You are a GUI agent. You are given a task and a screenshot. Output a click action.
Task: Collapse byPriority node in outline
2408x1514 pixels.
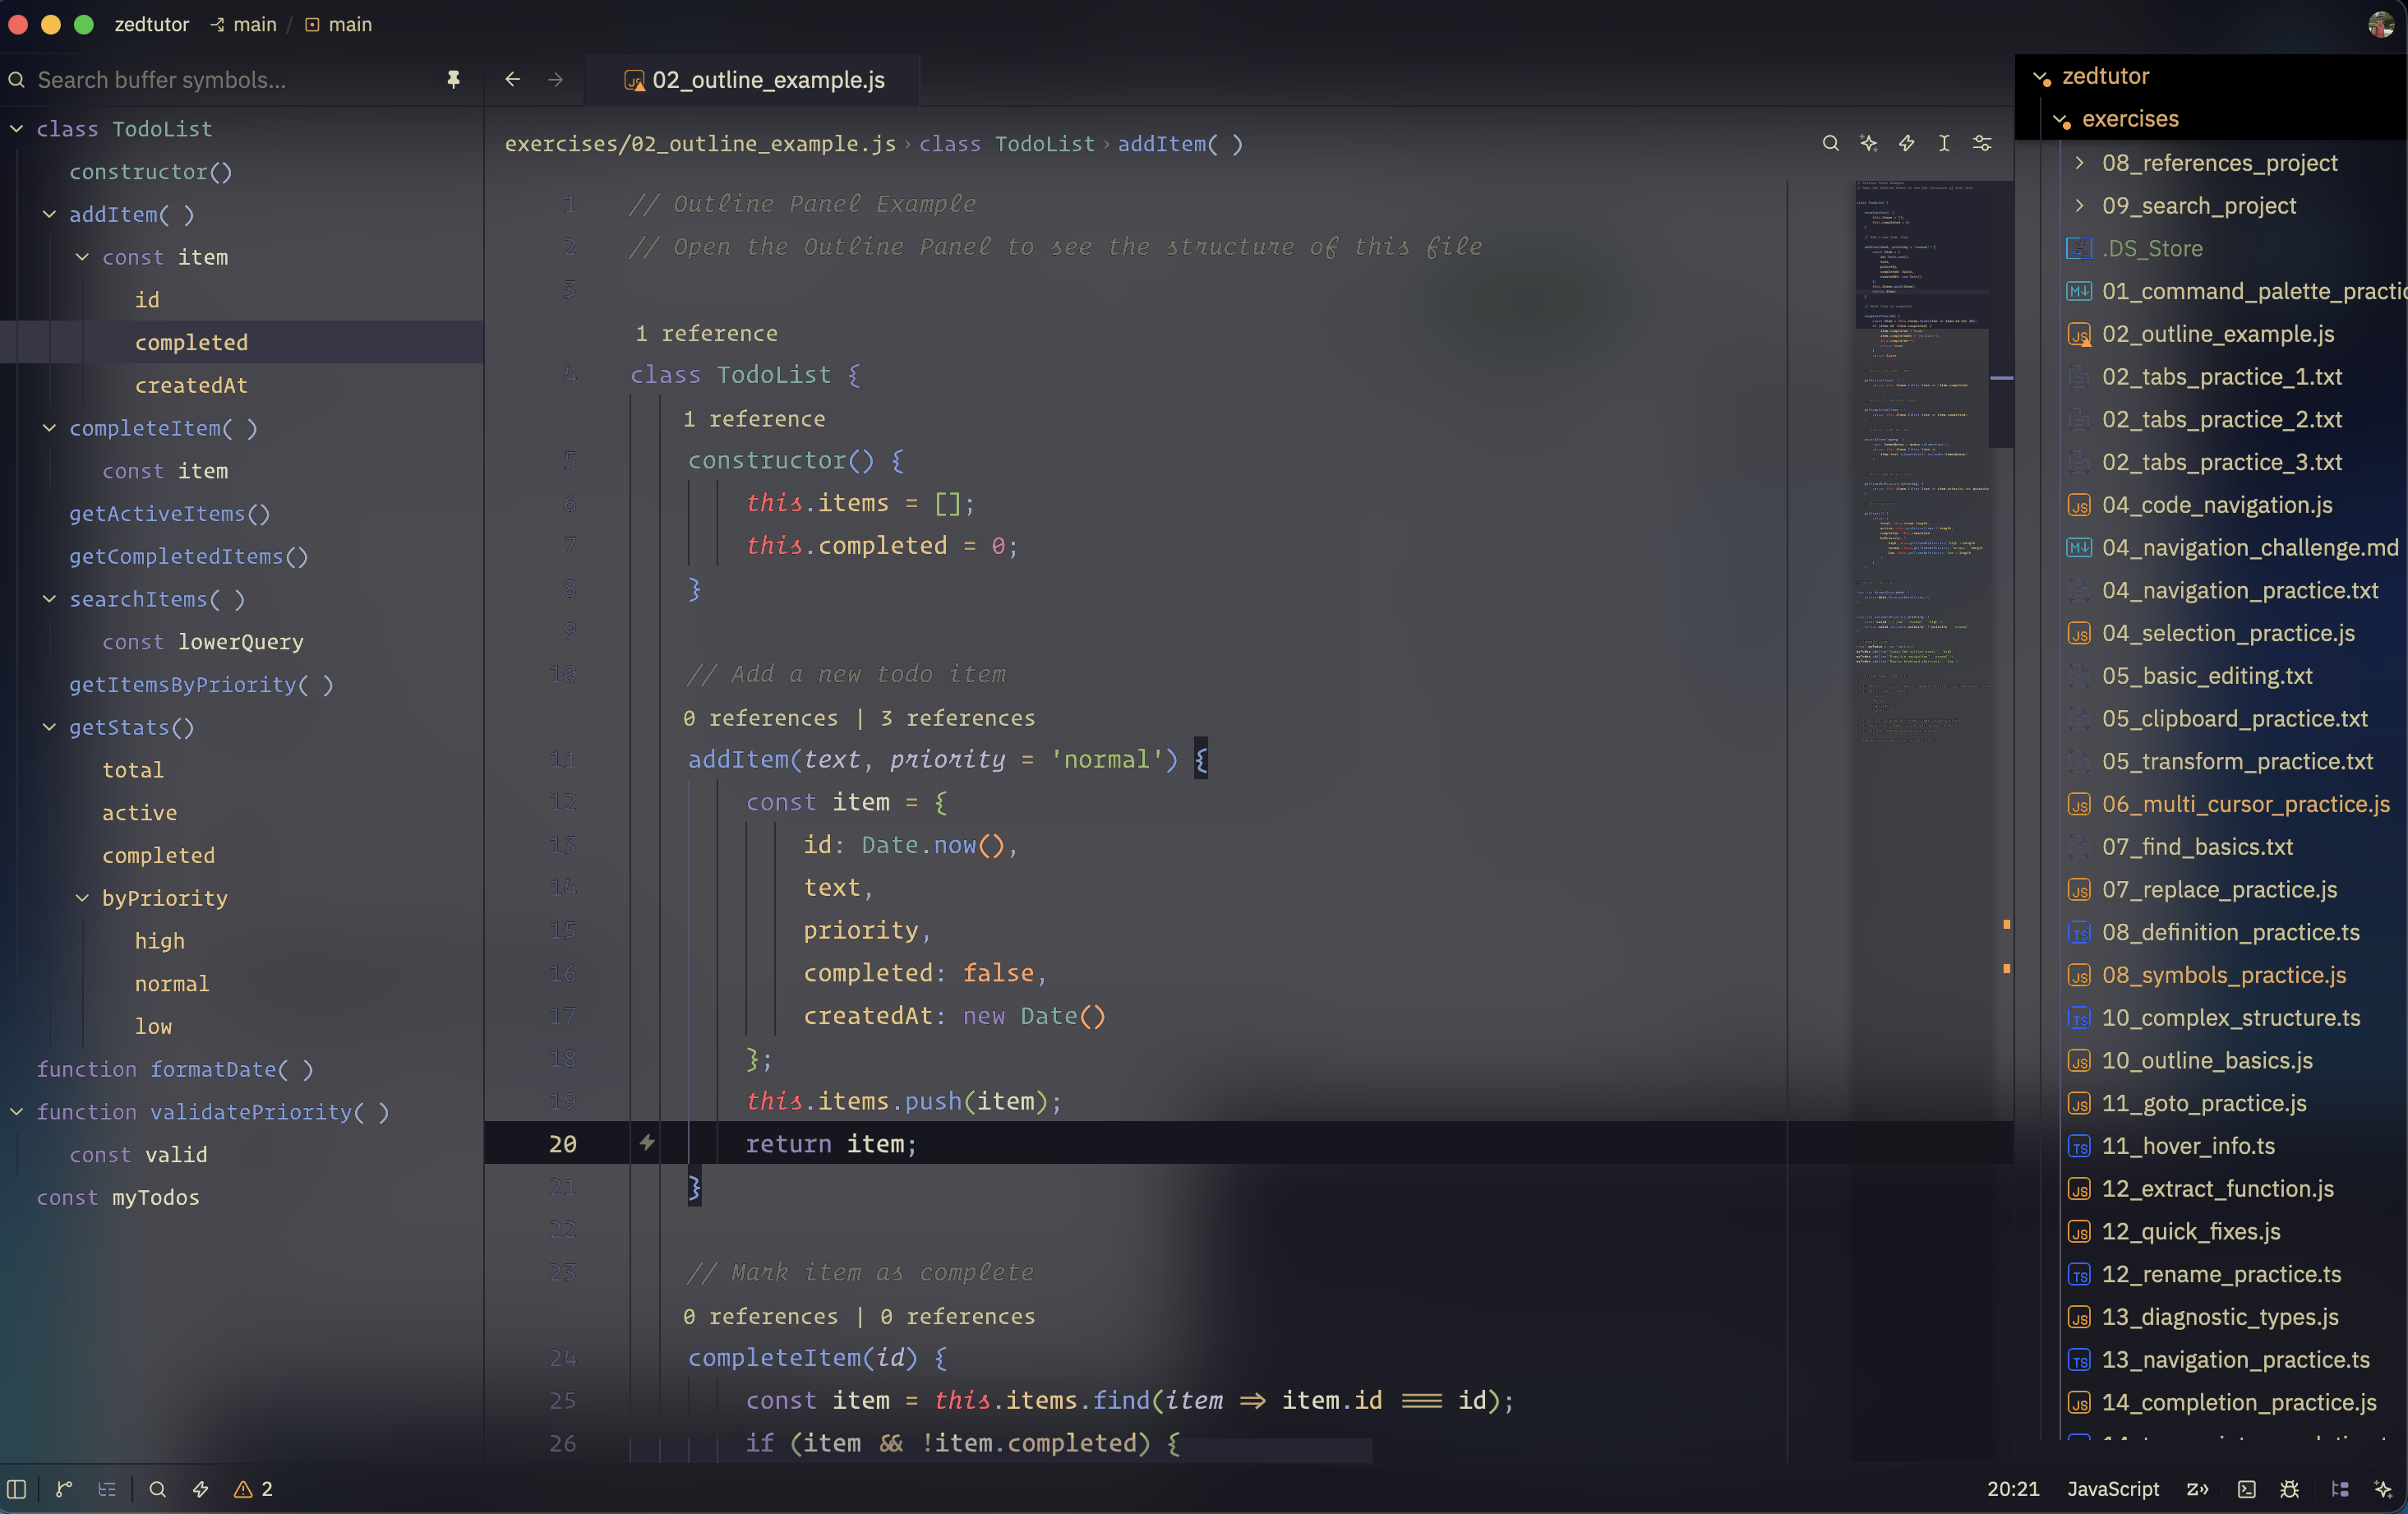(82, 898)
